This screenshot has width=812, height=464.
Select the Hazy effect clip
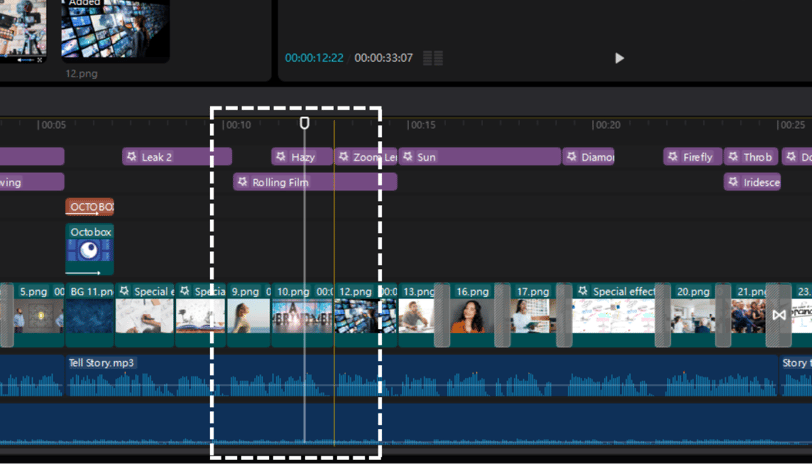click(x=302, y=157)
